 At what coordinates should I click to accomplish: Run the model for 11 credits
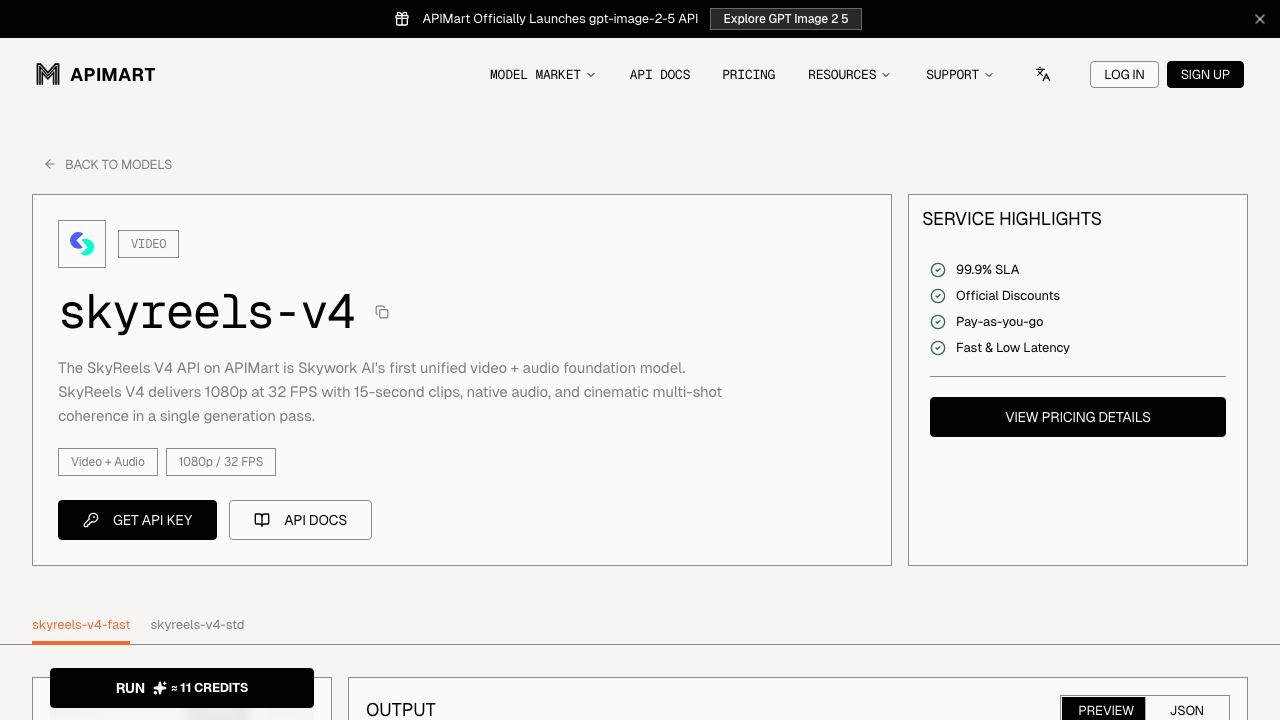(182, 688)
